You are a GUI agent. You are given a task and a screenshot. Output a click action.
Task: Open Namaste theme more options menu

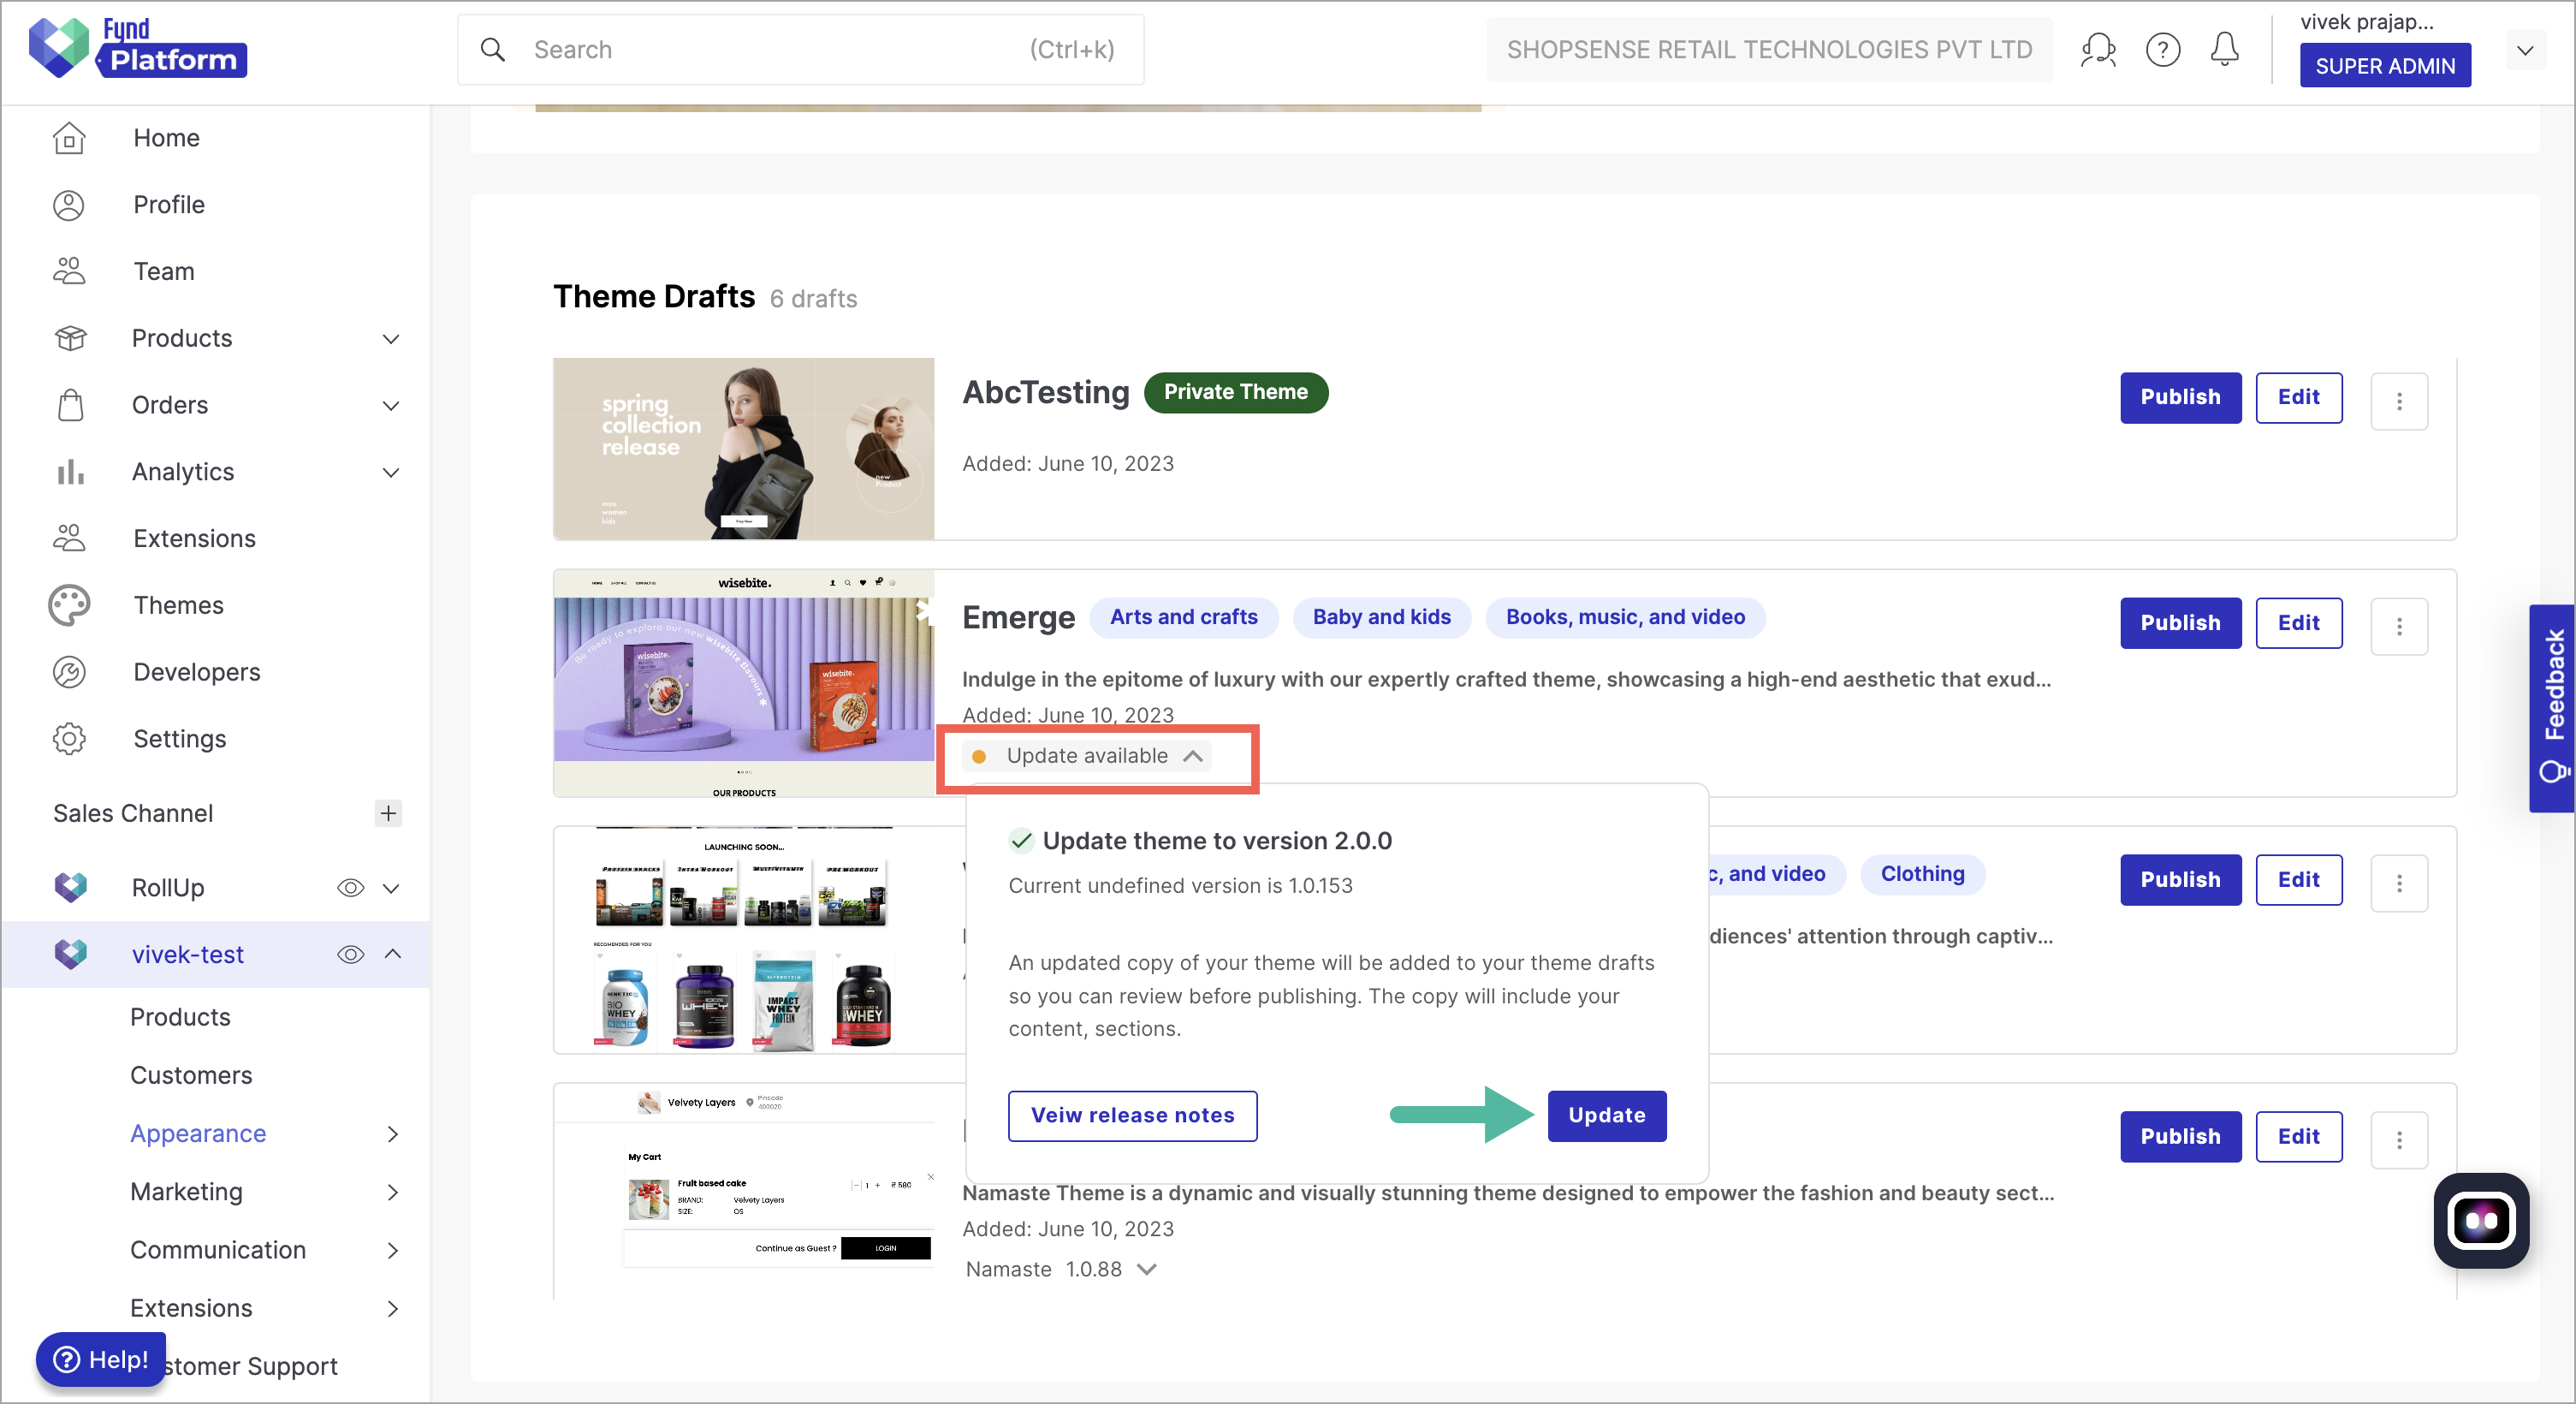tap(2399, 1140)
